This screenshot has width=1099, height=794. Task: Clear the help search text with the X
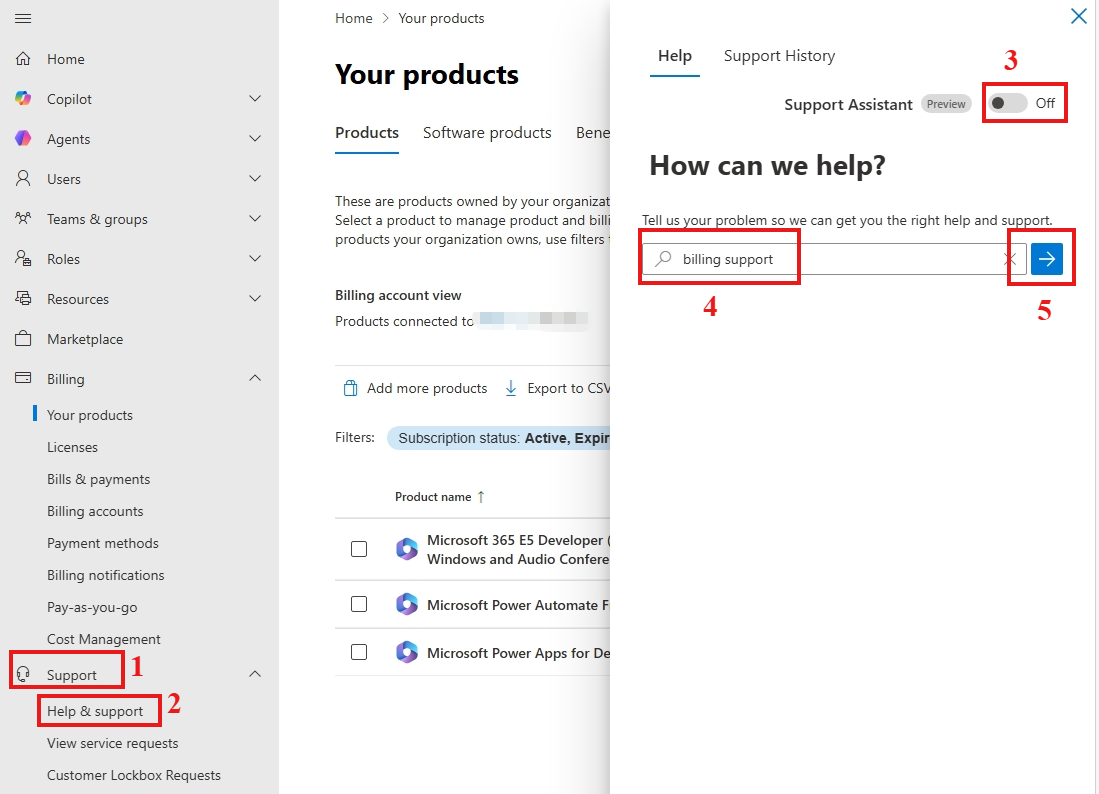(x=1010, y=259)
